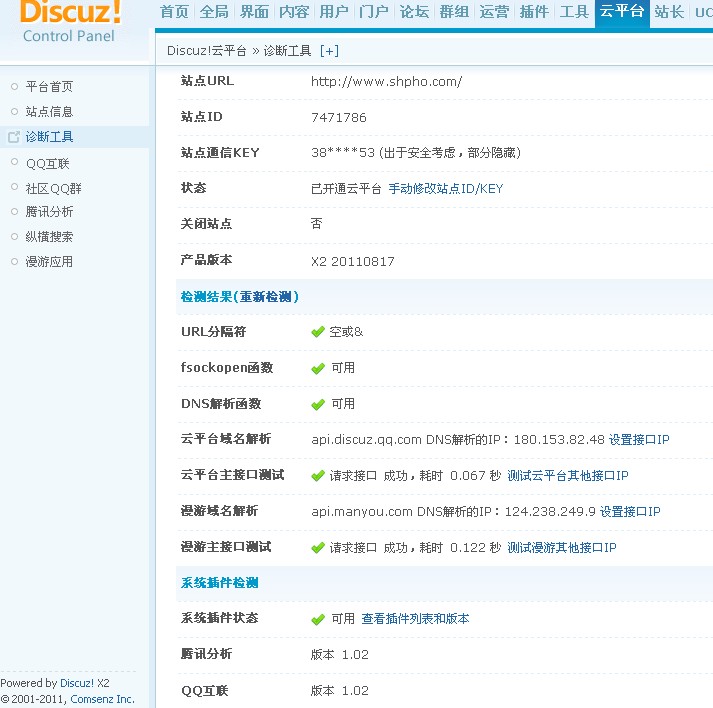Open the 内容 top menu
The width and height of the screenshot is (713, 708).
[294, 11]
